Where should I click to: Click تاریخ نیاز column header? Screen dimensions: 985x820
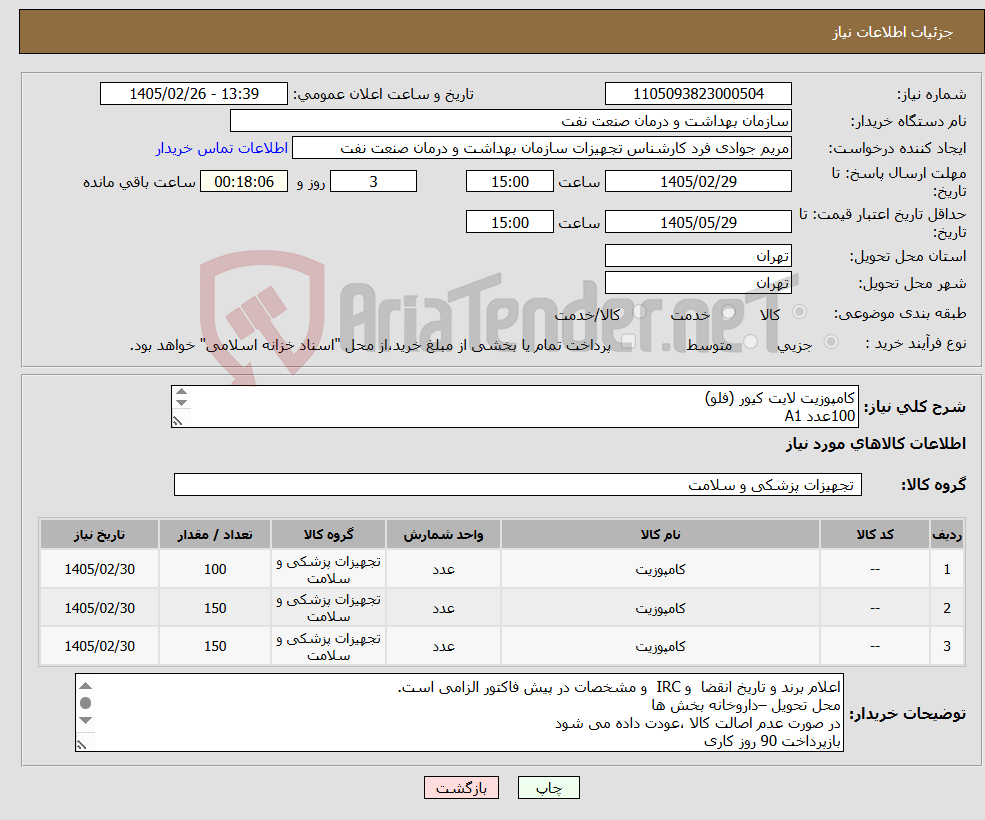point(99,534)
